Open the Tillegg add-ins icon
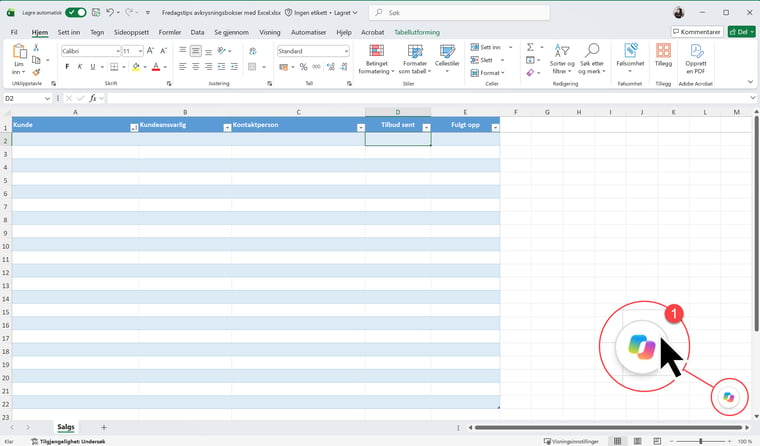 tap(663, 50)
